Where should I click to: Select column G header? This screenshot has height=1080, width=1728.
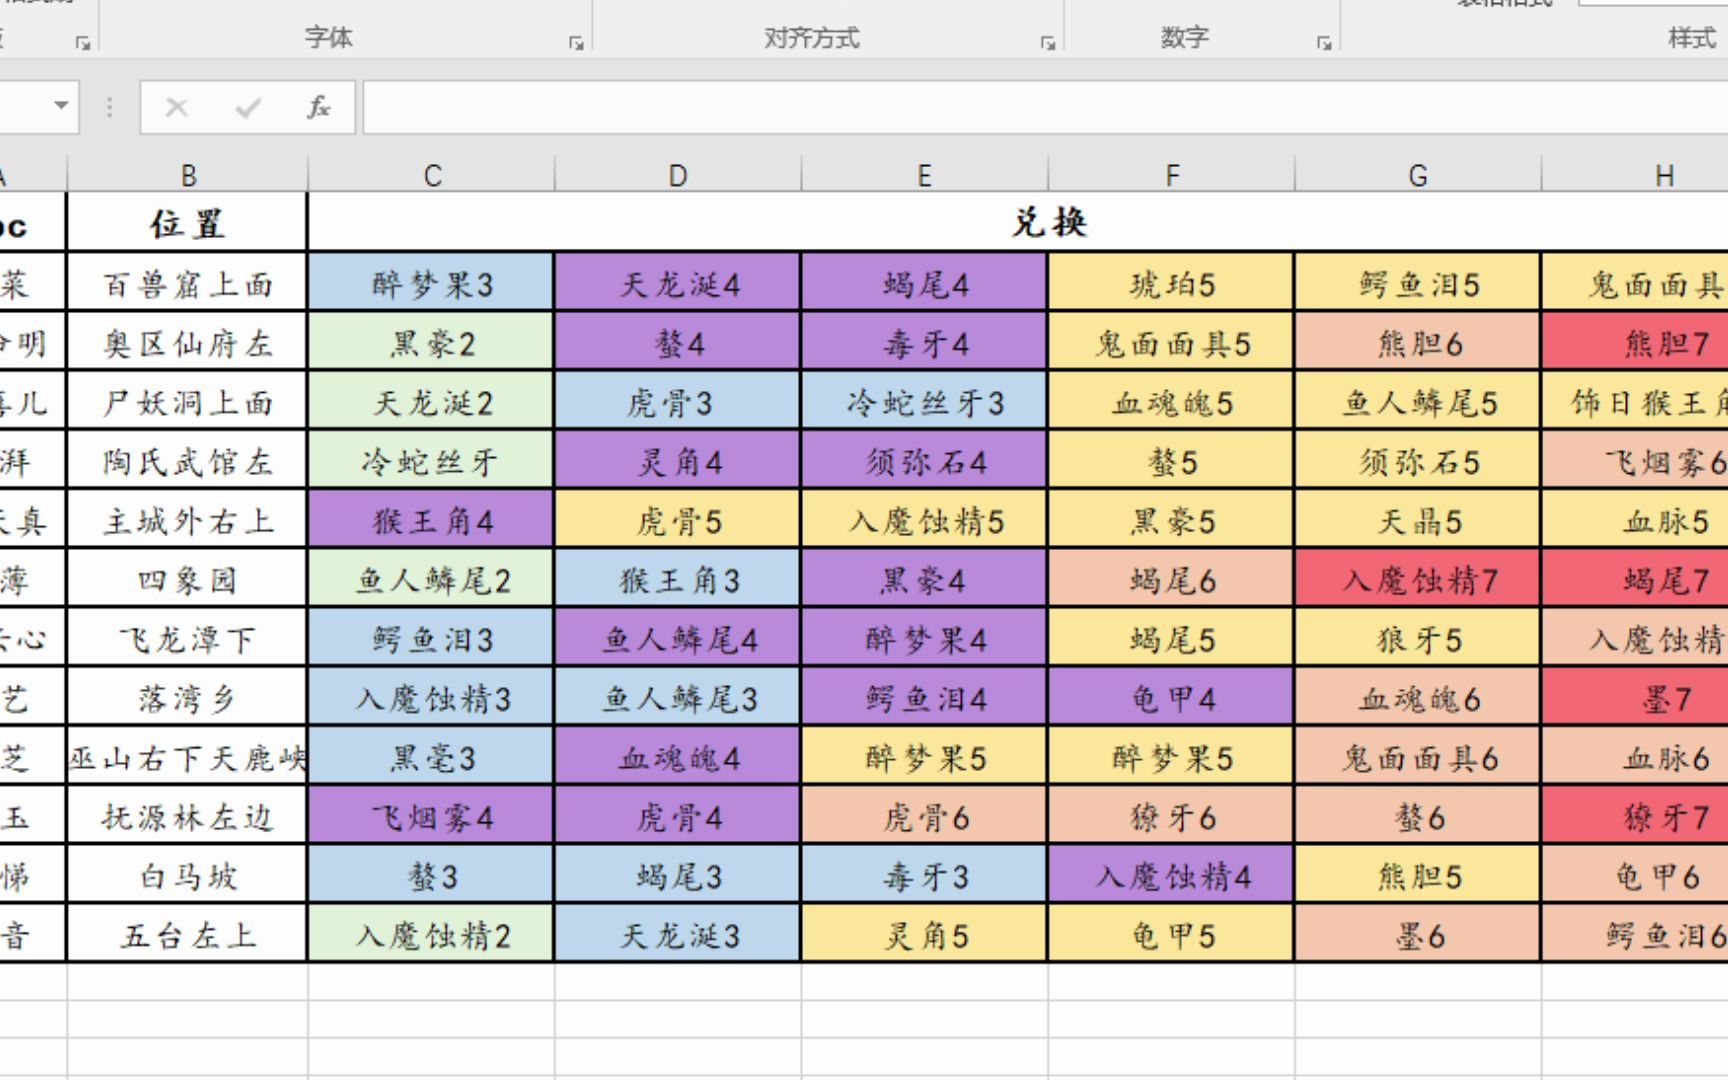point(1418,175)
